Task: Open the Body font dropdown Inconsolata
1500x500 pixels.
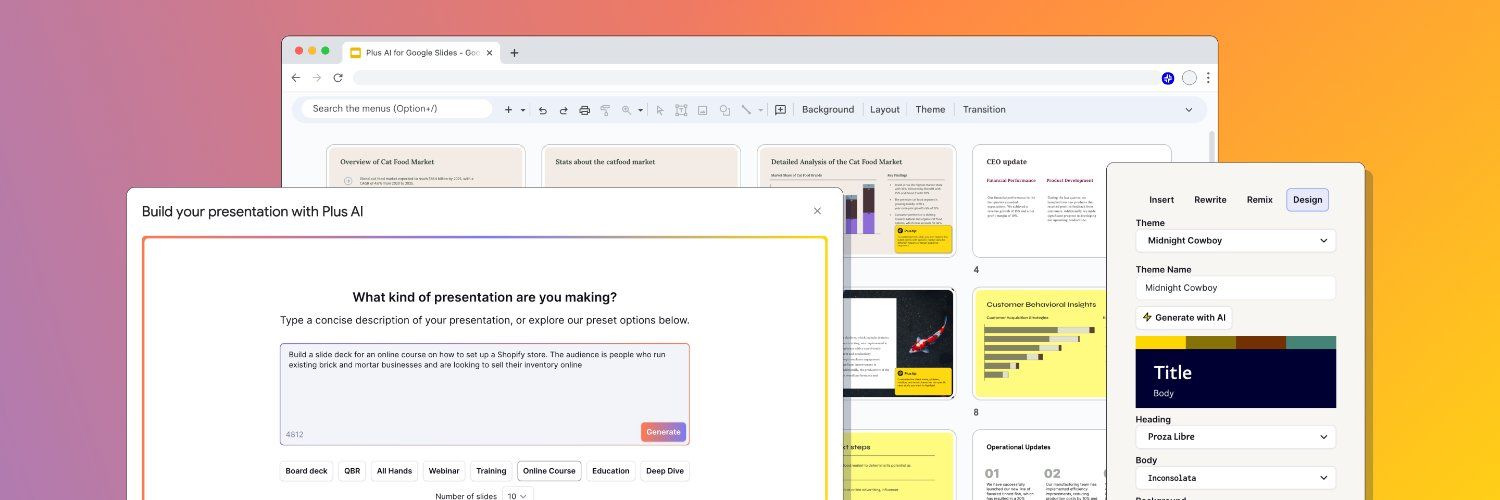Action: [1236, 478]
